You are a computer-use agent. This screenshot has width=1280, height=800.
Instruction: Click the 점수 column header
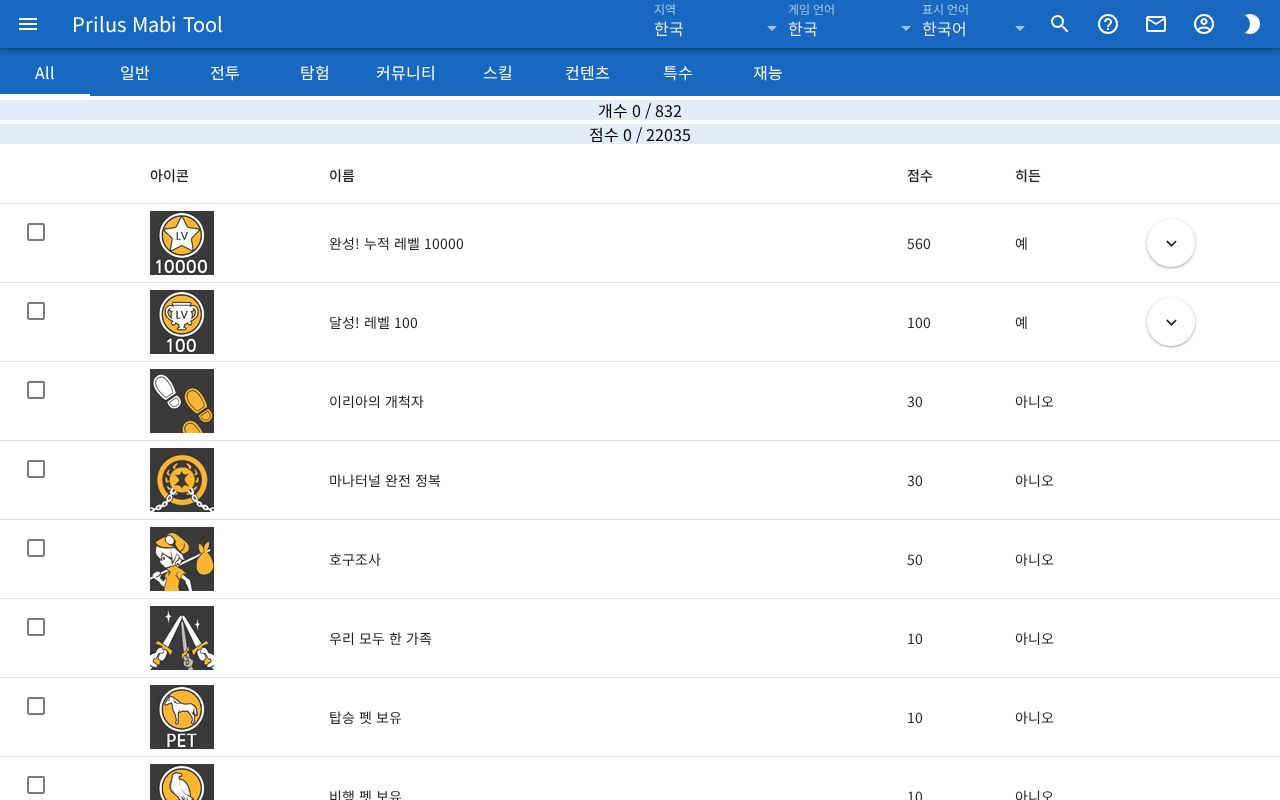point(919,175)
